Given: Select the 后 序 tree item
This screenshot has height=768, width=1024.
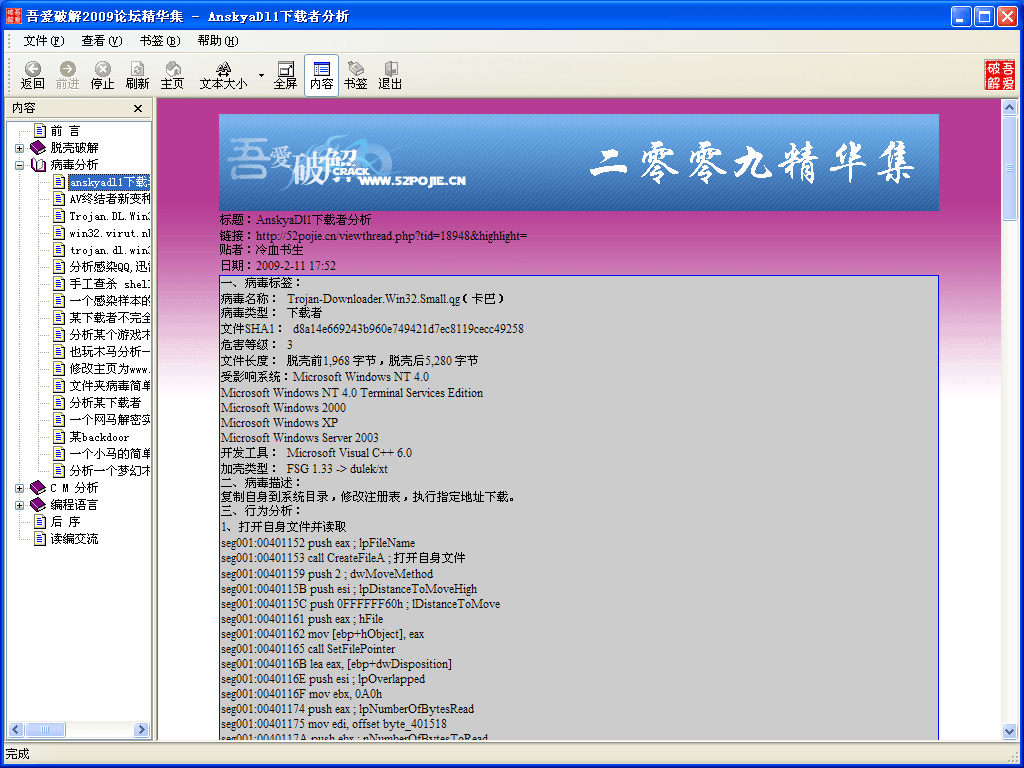Looking at the screenshot, I should coord(65,522).
